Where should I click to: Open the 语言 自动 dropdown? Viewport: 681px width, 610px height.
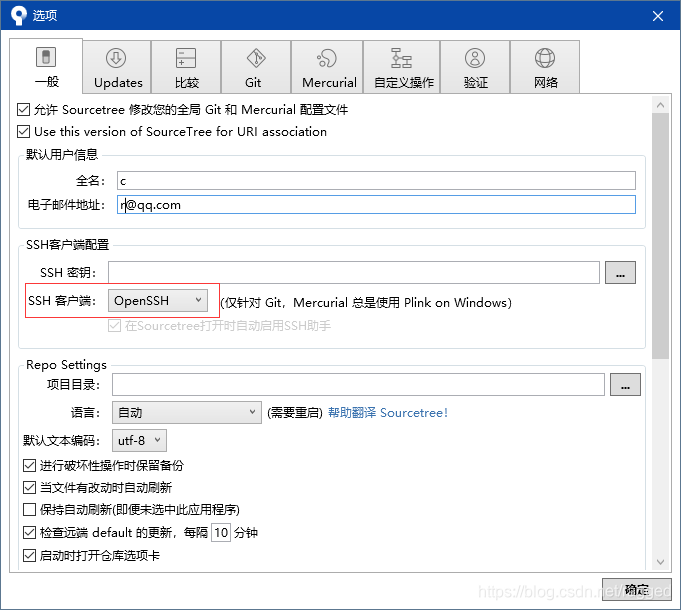187,412
